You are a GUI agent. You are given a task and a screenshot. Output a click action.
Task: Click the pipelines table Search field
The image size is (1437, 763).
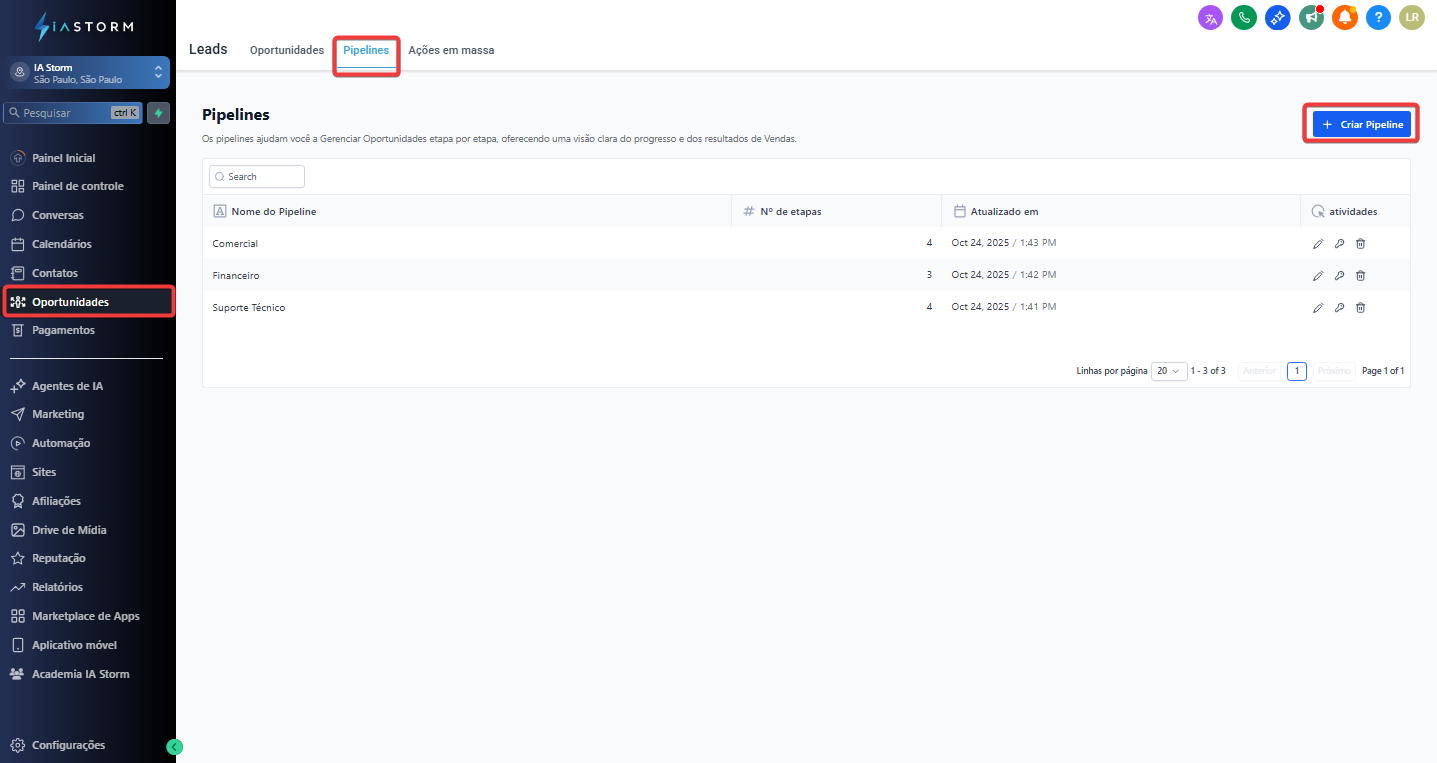point(257,176)
